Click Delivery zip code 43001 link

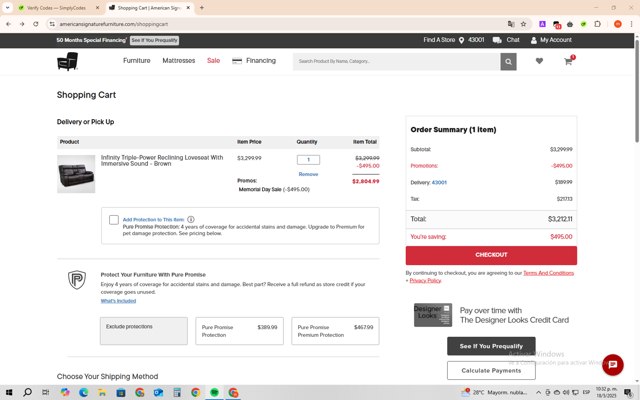[x=439, y=182]
